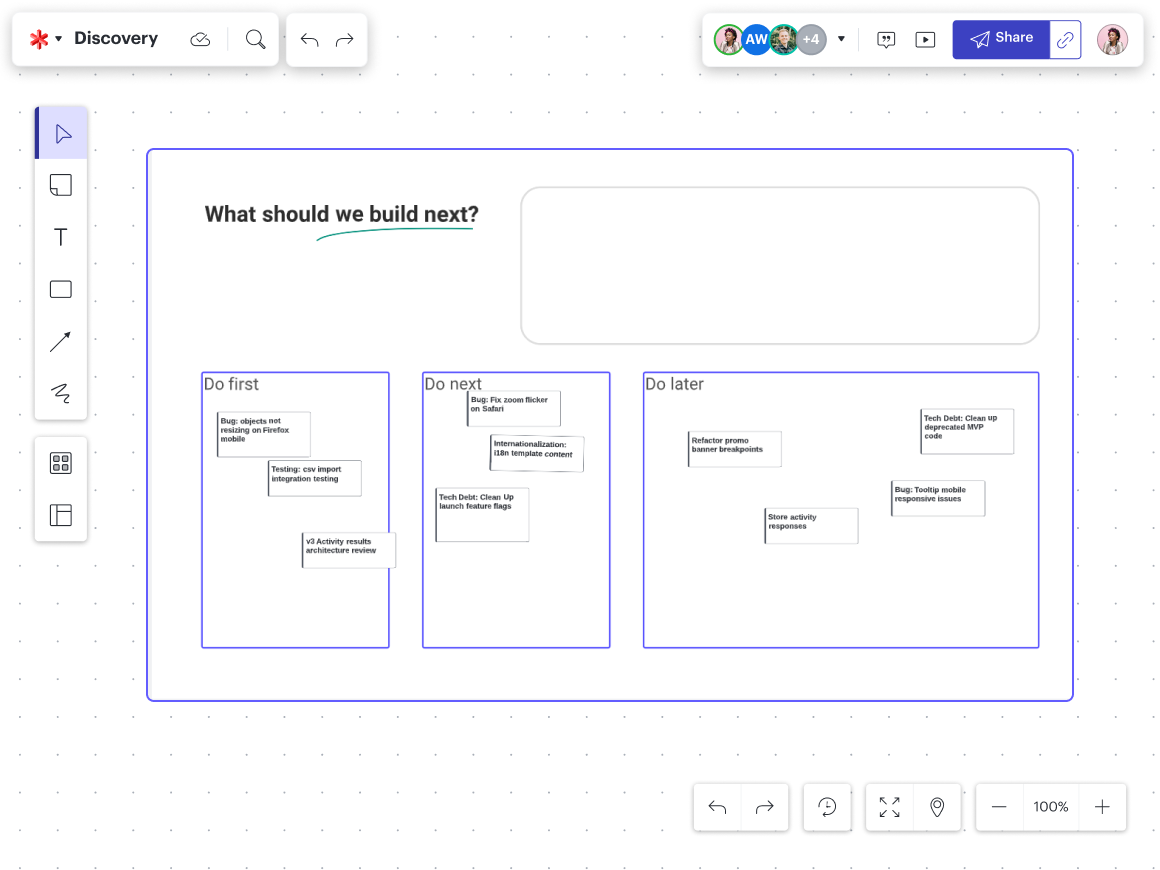Zoom out with the minus button
Screen dimensions: 1160x870
coord(999,807)
